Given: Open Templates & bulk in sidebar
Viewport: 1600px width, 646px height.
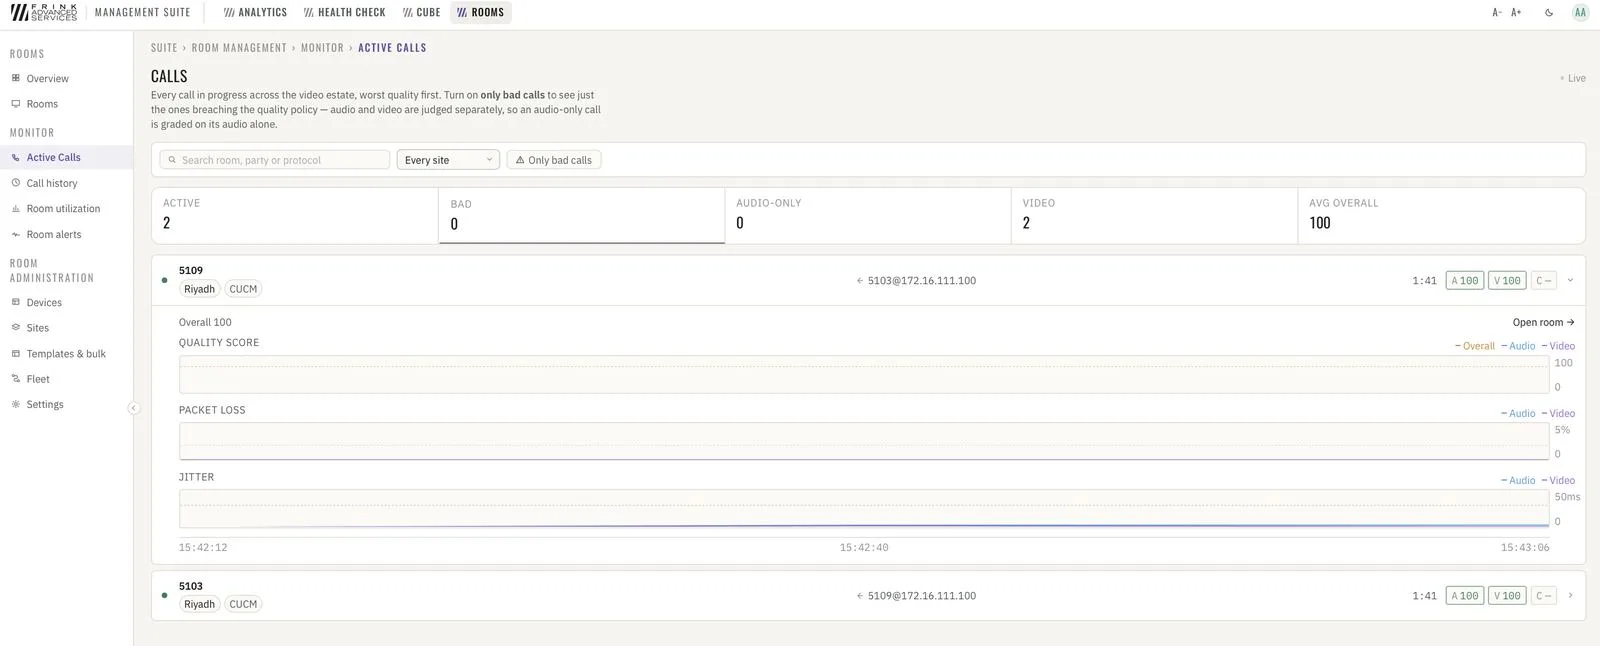Looking at the screenshot, I should pyautogui.click(x=66, y=353).
